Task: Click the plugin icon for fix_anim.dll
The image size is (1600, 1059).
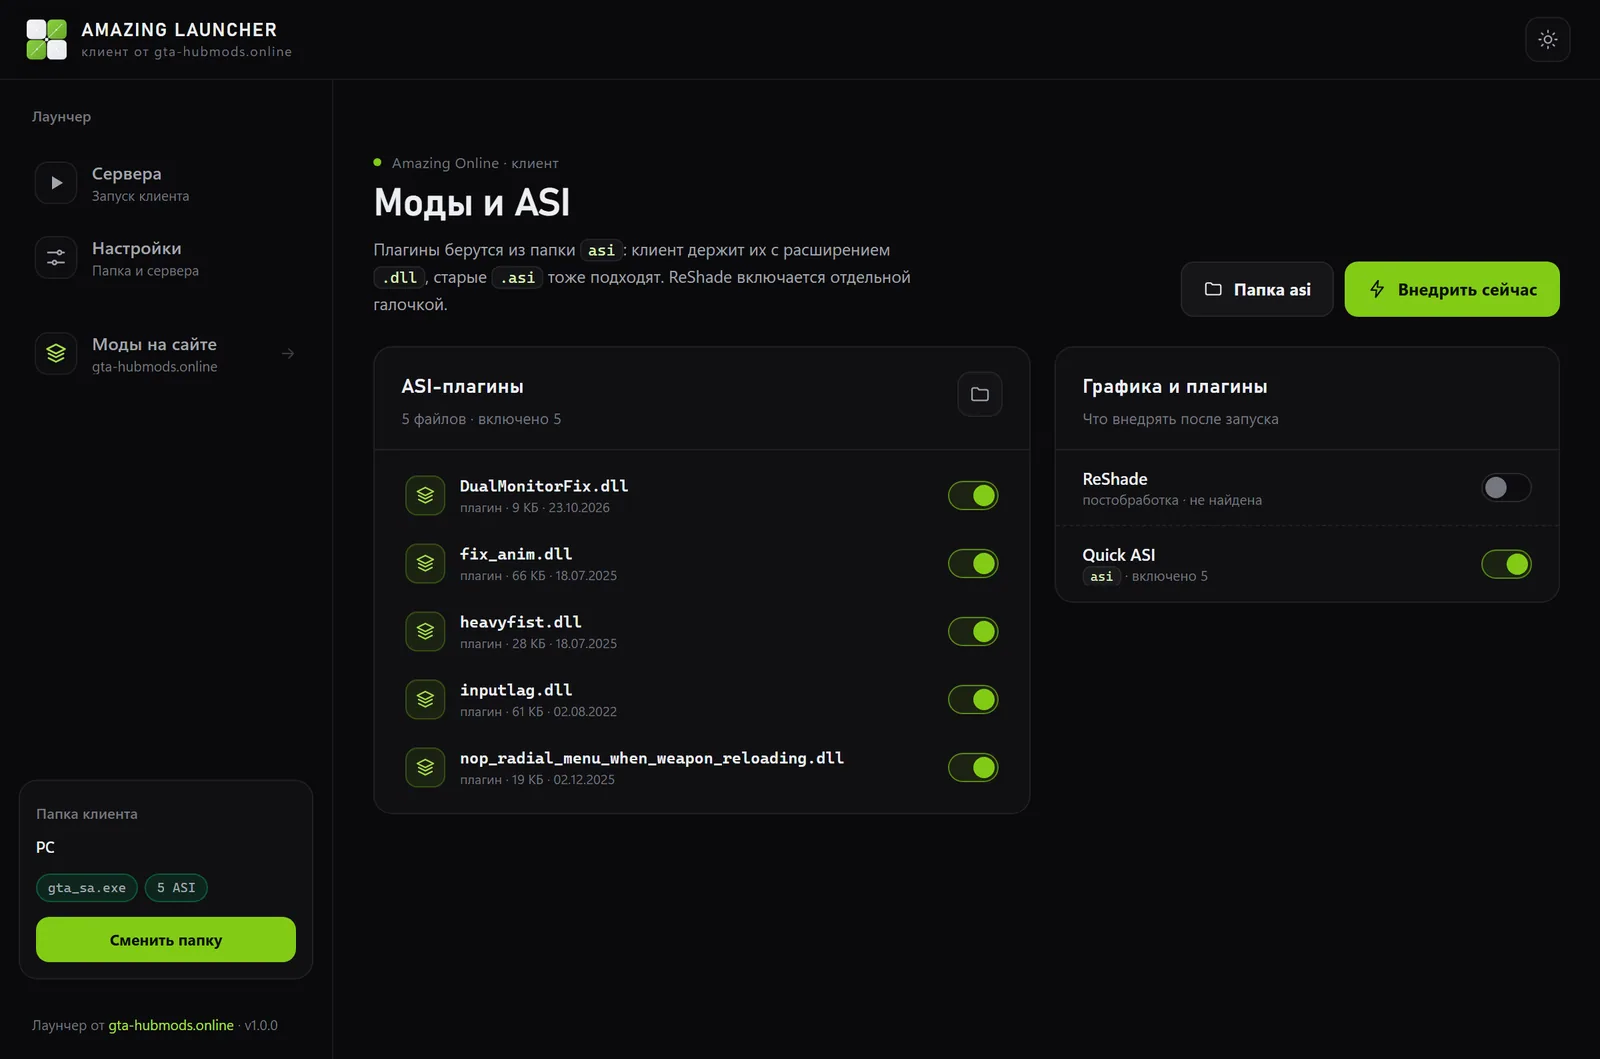Action: click(425, 563)
